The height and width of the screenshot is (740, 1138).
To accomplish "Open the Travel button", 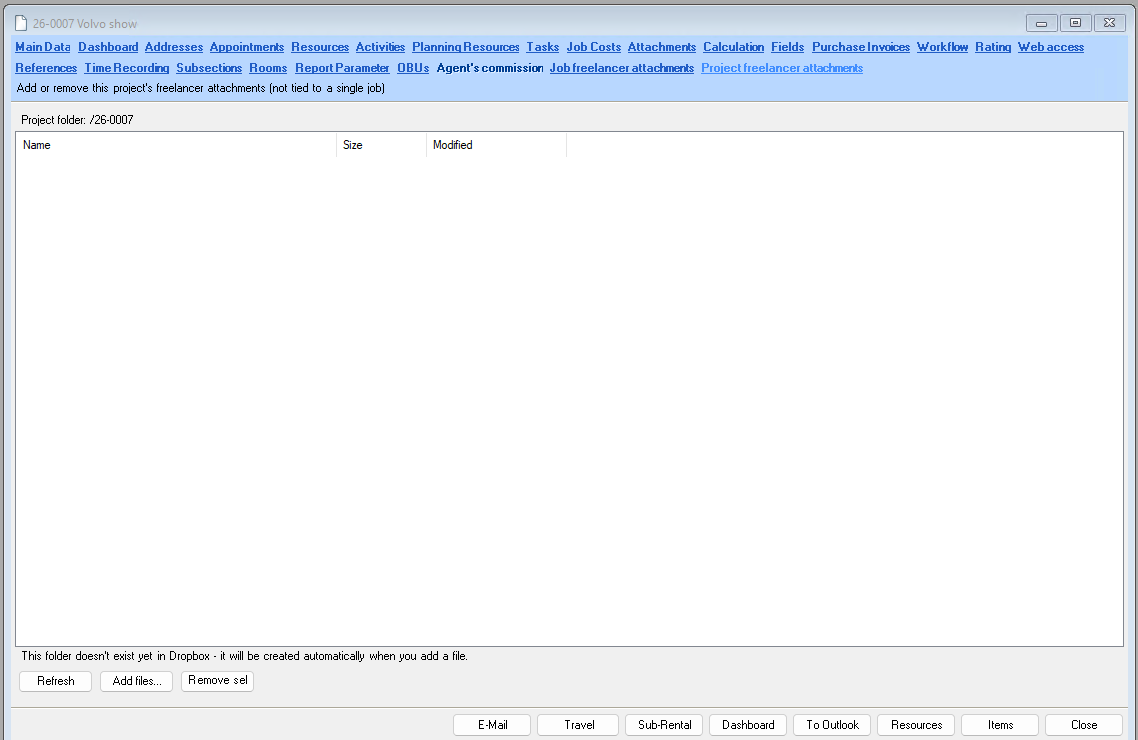I will point(578,725).
